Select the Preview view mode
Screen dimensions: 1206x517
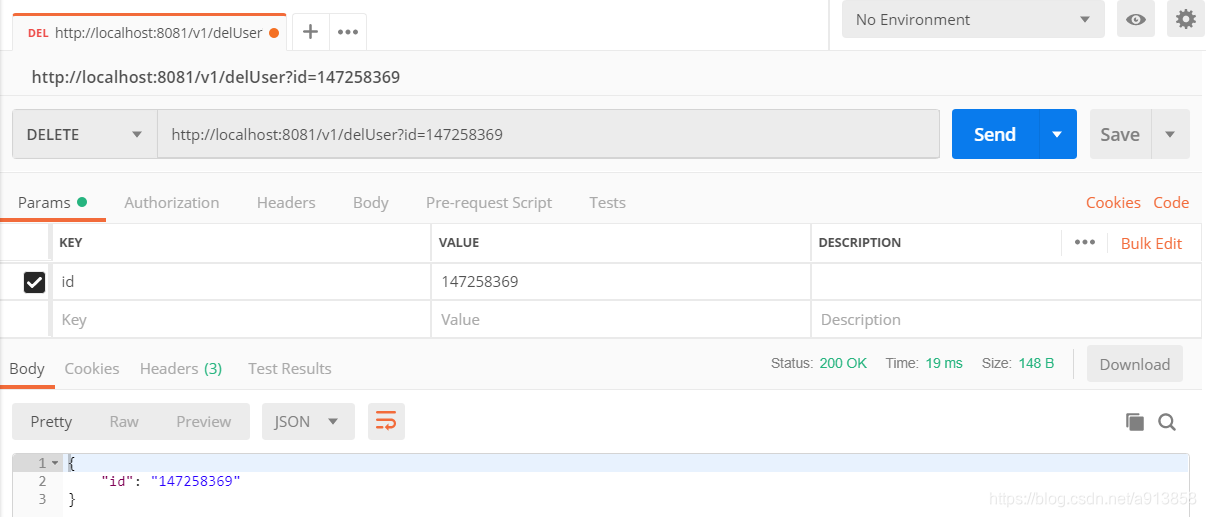pos(204,421)
